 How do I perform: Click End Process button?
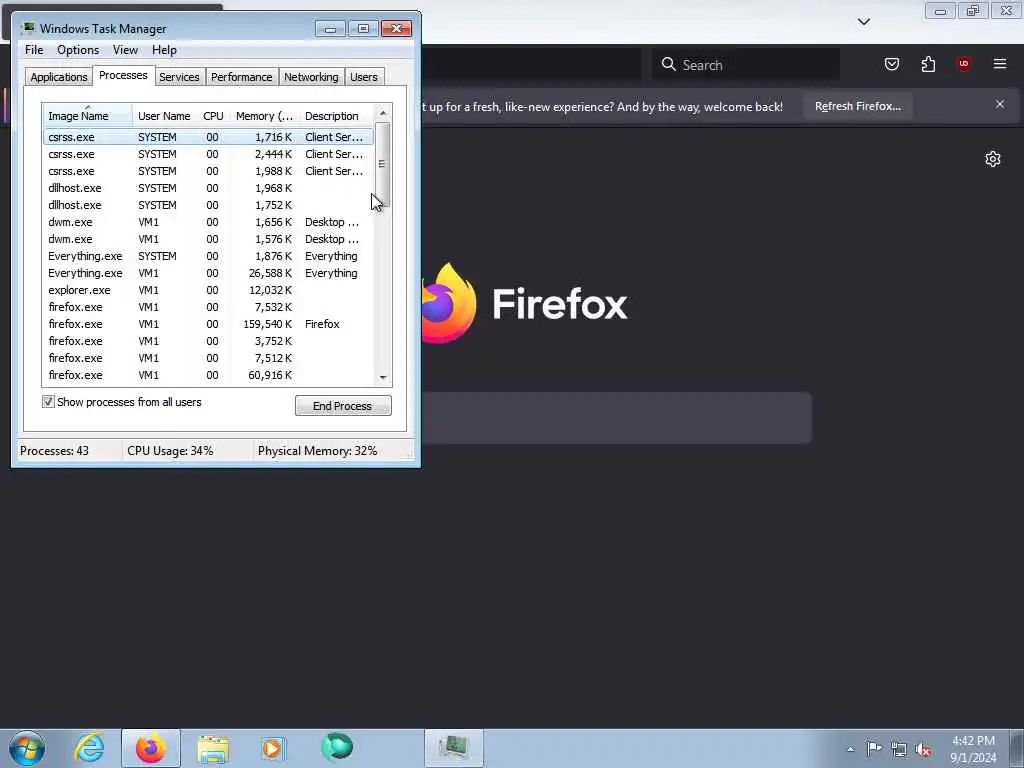click(343, 406)
